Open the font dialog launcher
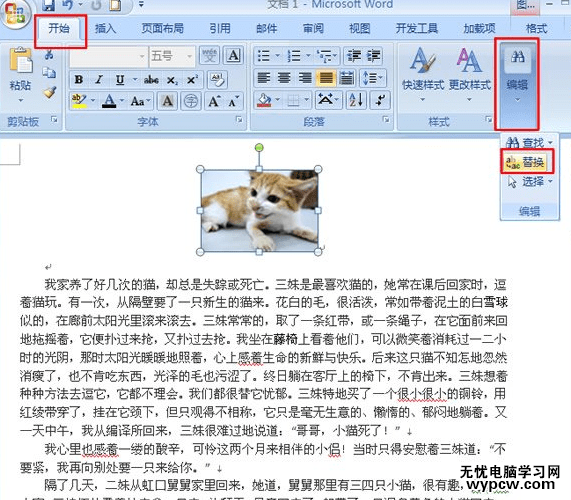The width and height of the screenshot is (571, 500). coord(239,119)
